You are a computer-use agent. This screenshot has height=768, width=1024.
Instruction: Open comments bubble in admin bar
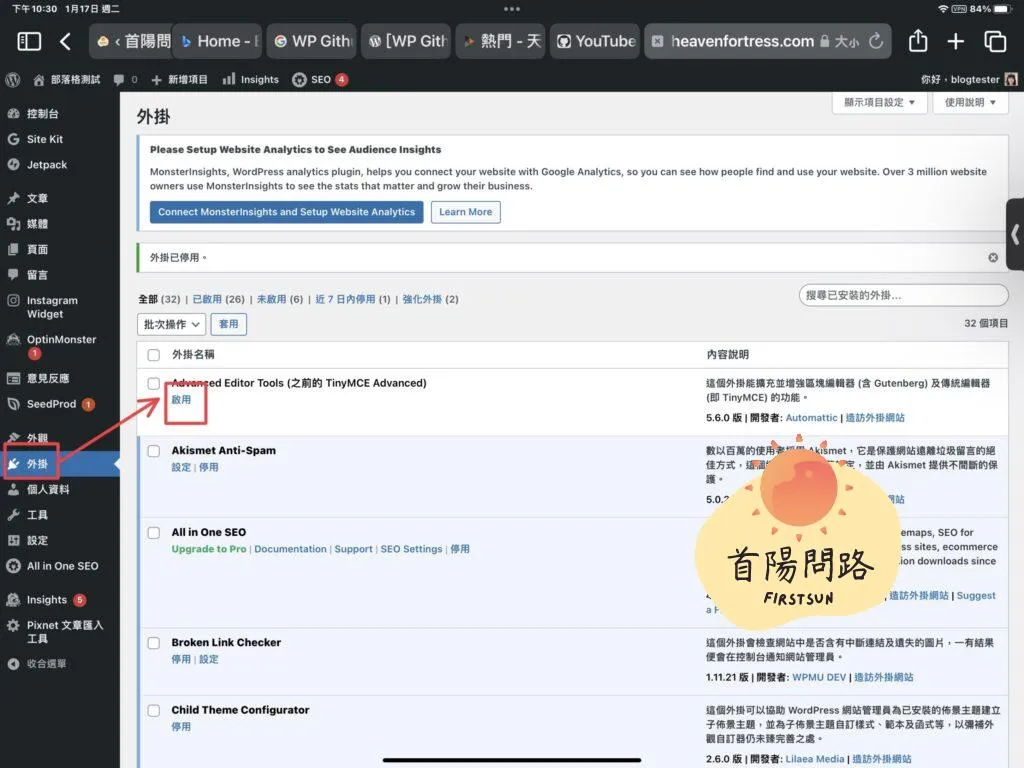tap(120, 79)
